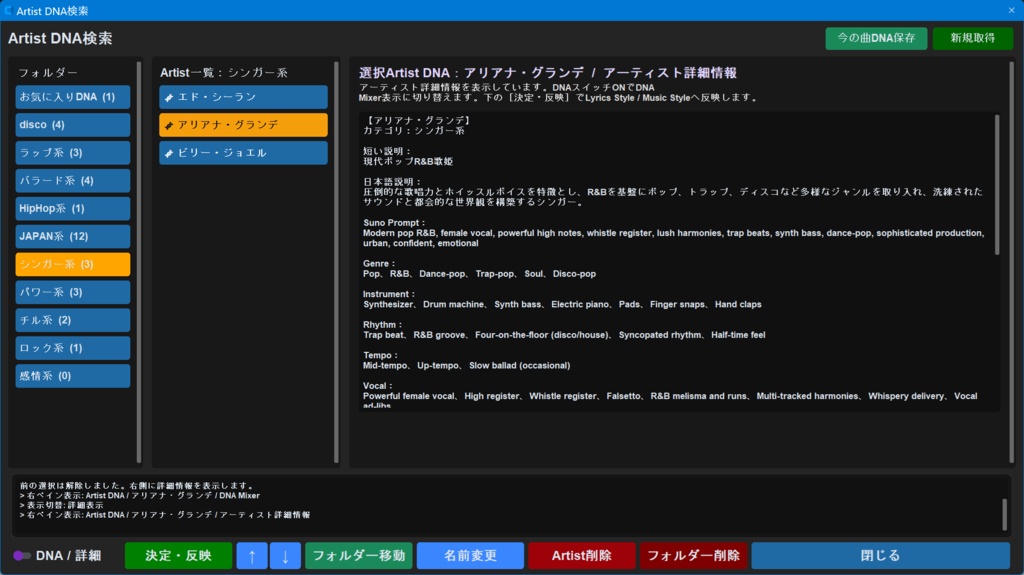
Task: Close the window with the title bar X
Action: tap(1012, 10)
